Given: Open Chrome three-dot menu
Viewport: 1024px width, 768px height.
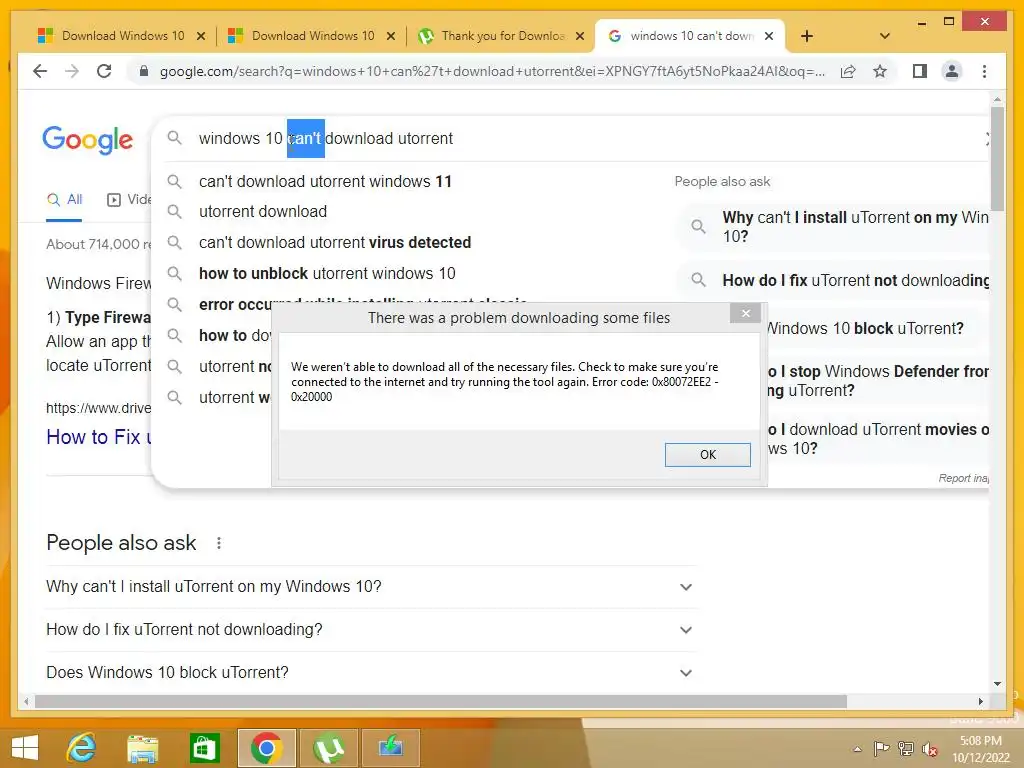Looking at the screenshot, I should [984, 71].
